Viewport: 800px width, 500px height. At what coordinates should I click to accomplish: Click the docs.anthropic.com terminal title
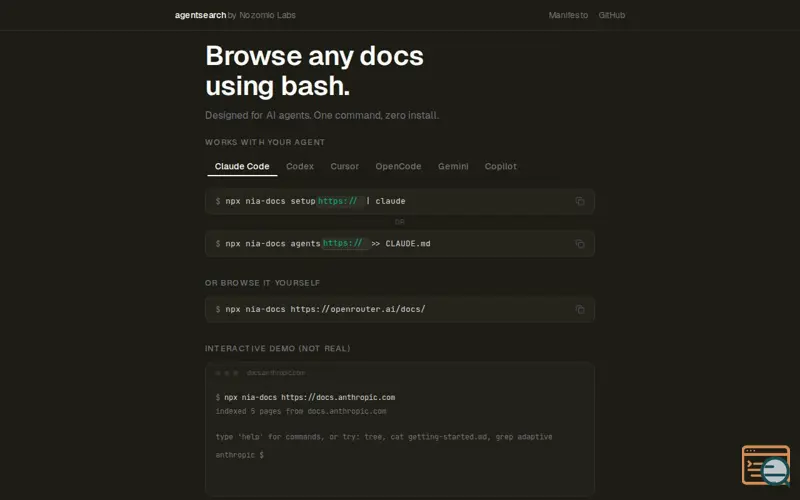coord(276,373)
